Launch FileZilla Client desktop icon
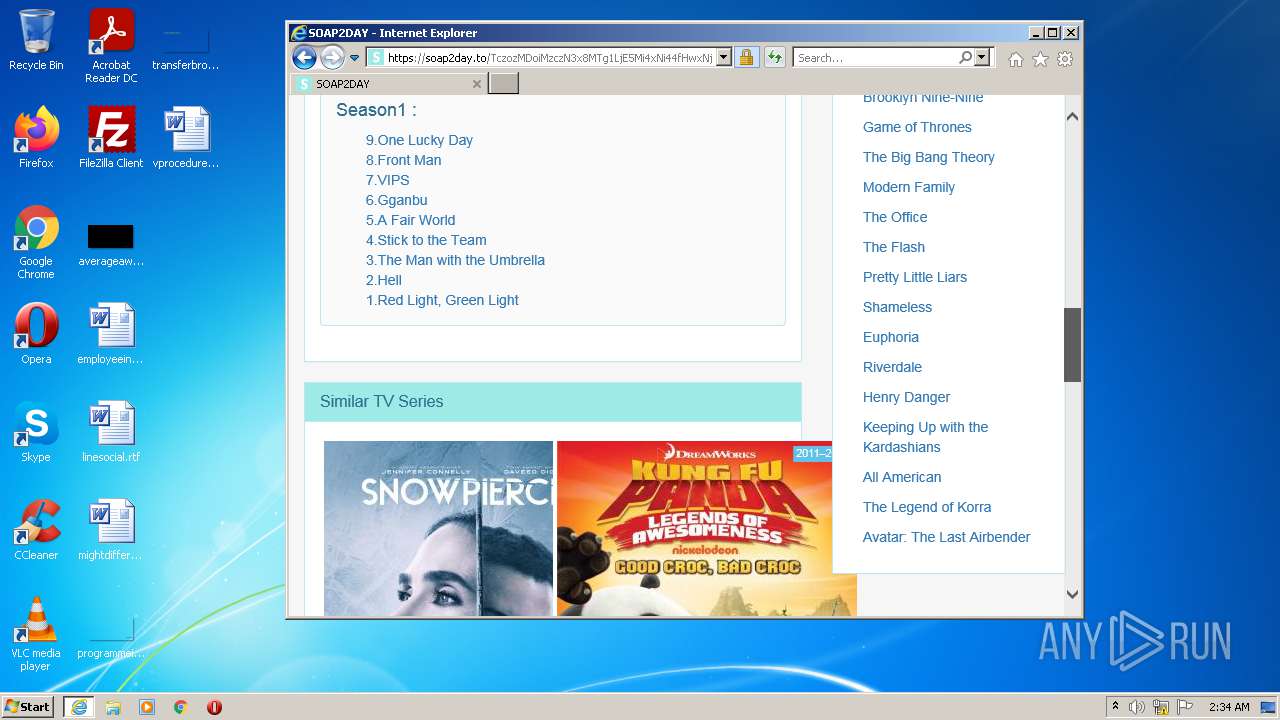 pyautogui.click(x=111, y=138)
